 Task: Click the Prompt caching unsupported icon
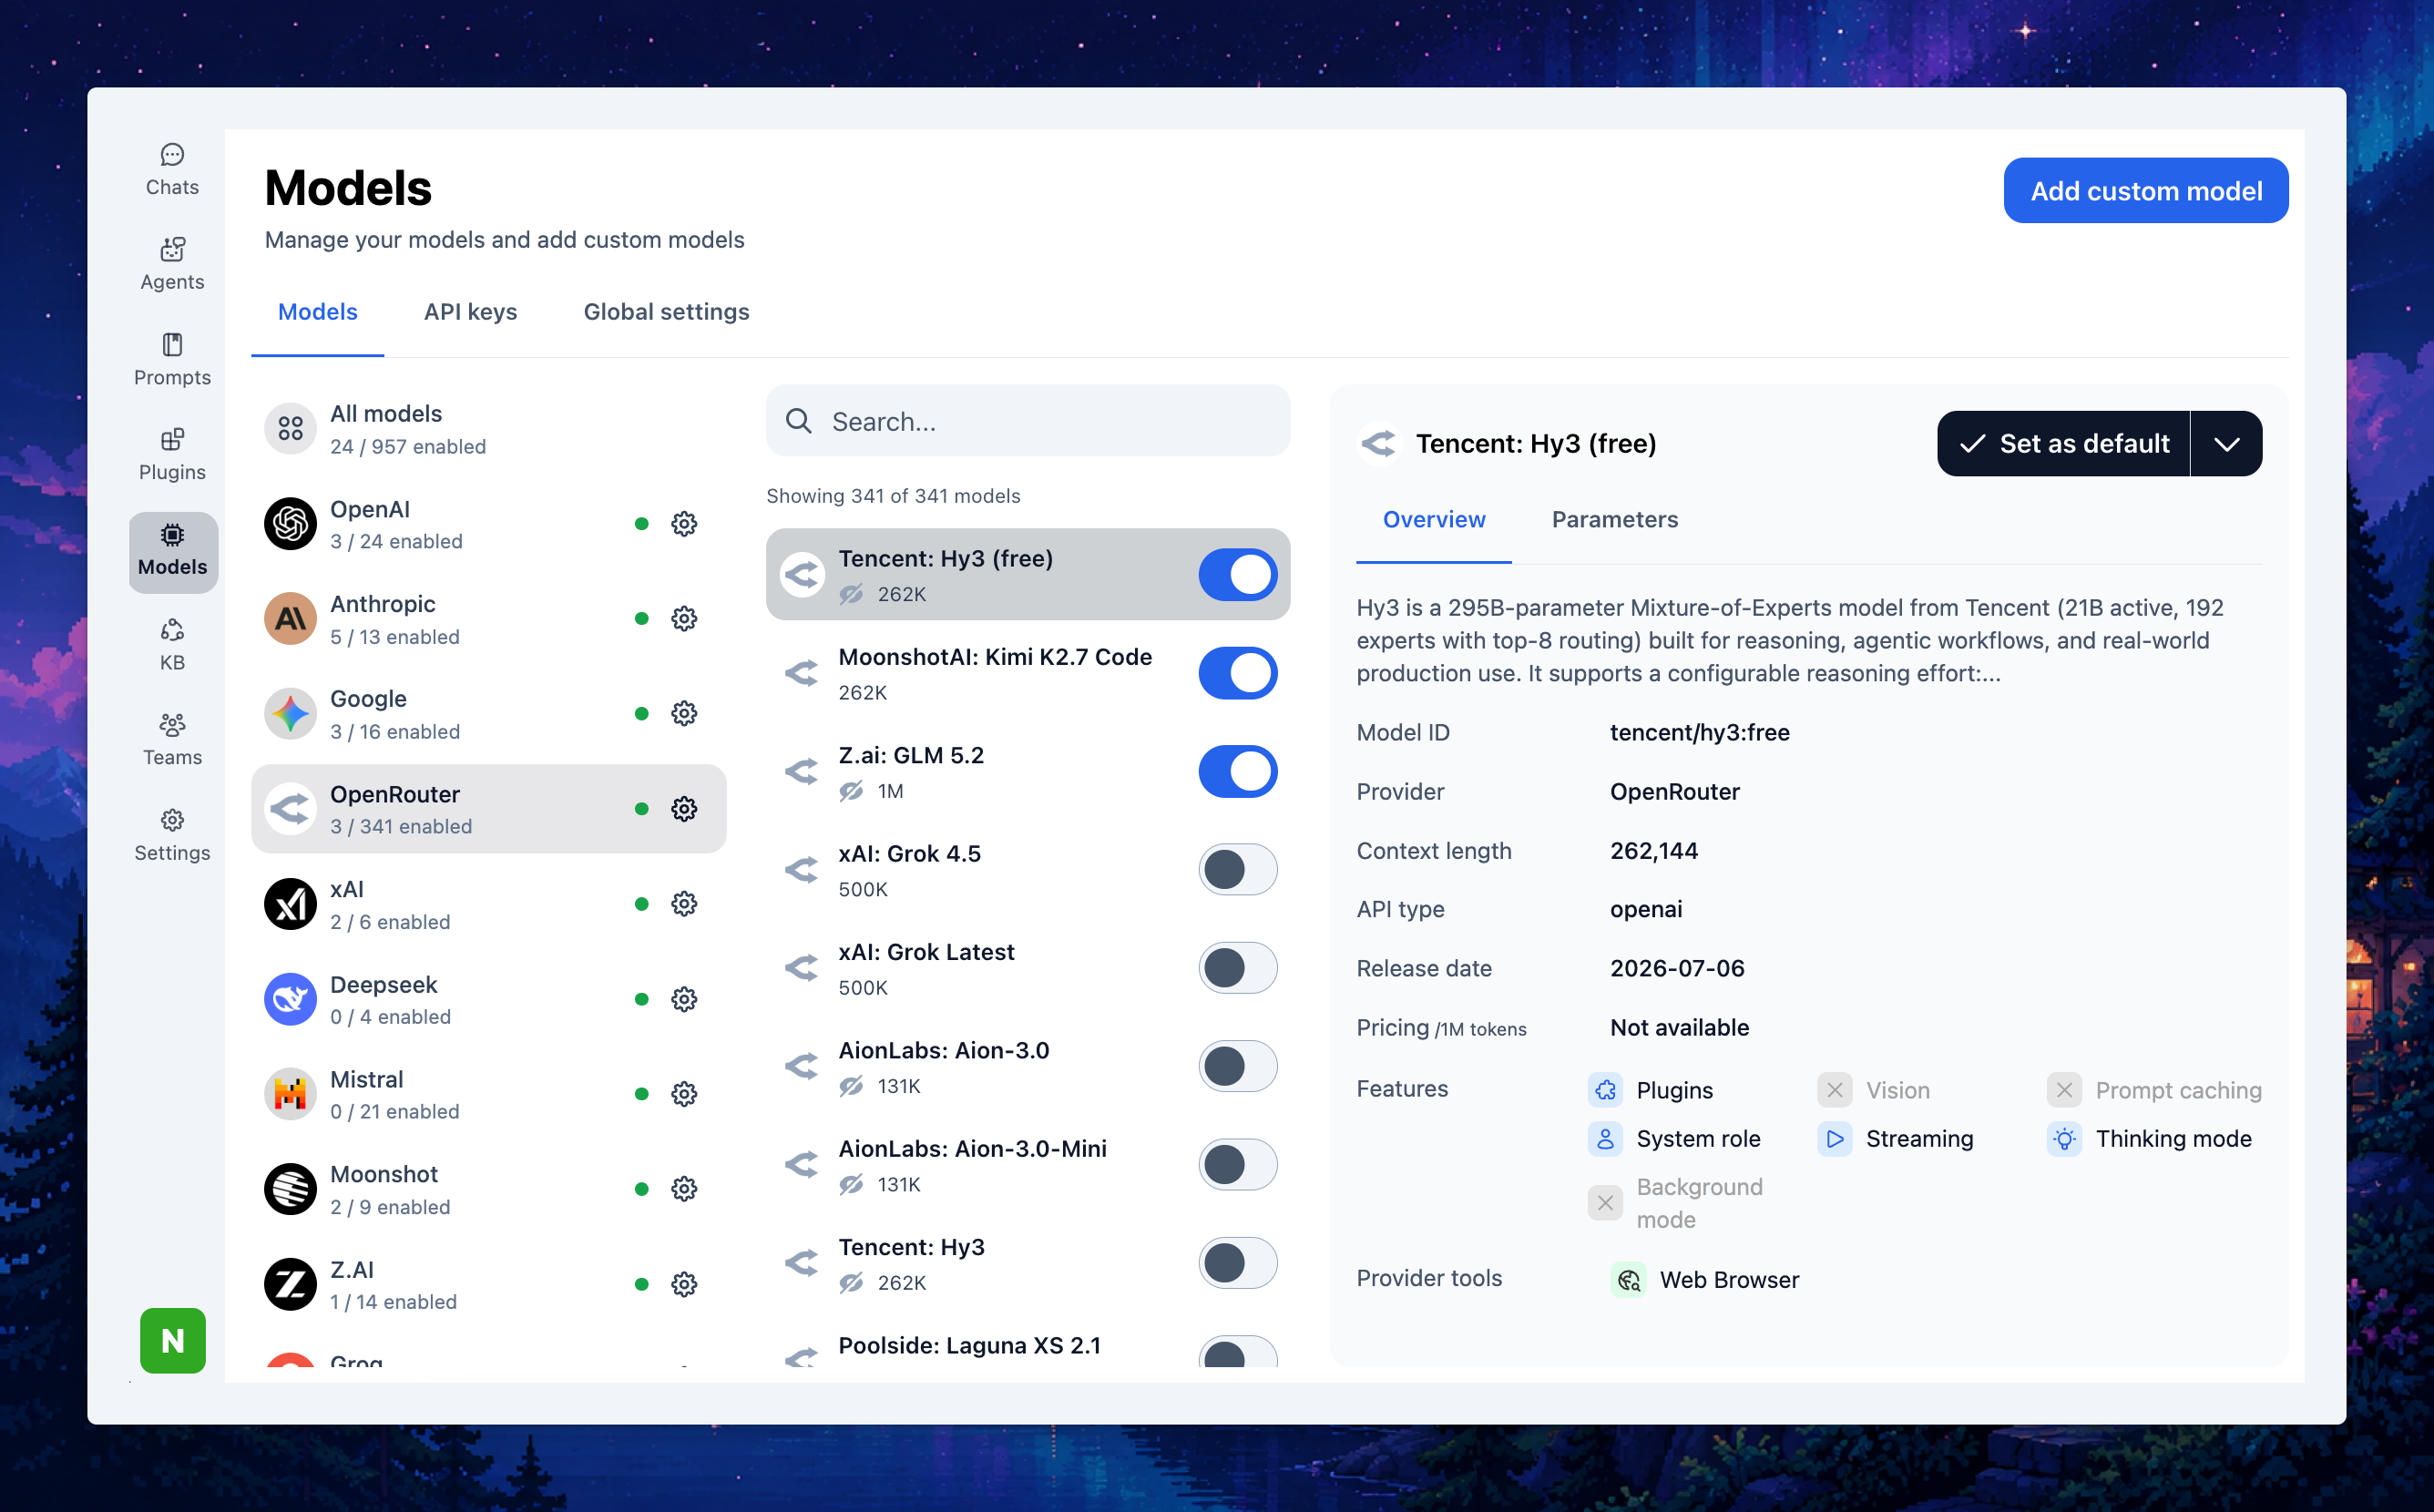click(2064, 1090)
